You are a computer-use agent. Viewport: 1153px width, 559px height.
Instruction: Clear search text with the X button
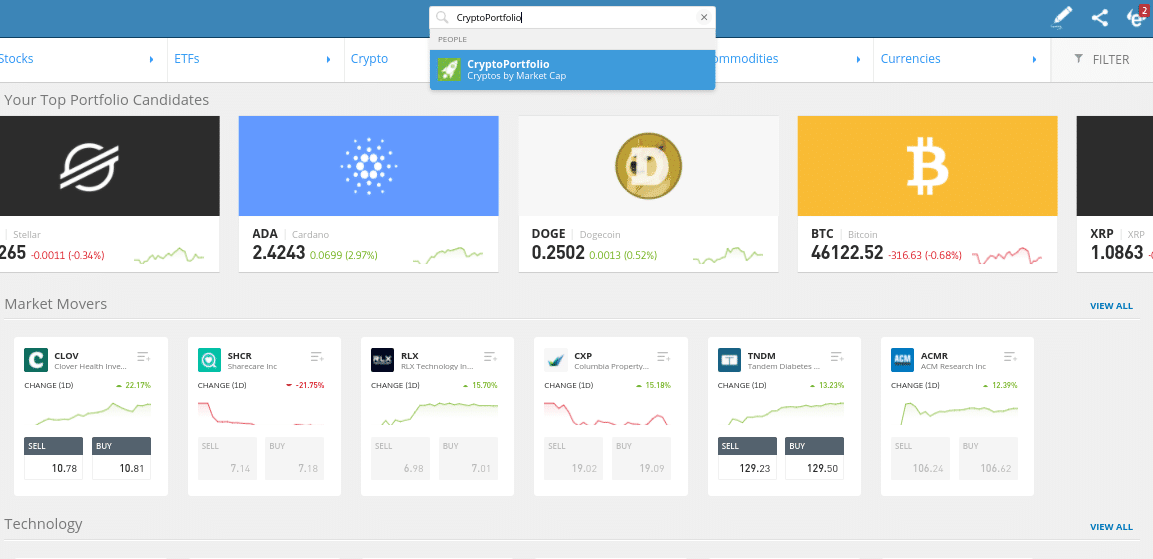pos(704,18)
